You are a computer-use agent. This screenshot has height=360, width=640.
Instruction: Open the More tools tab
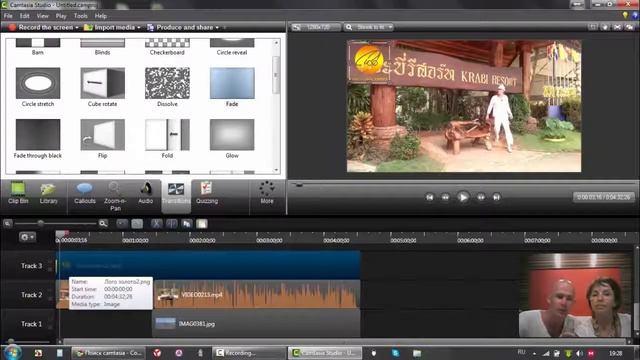pyautogui.click(x=267, y=193)
